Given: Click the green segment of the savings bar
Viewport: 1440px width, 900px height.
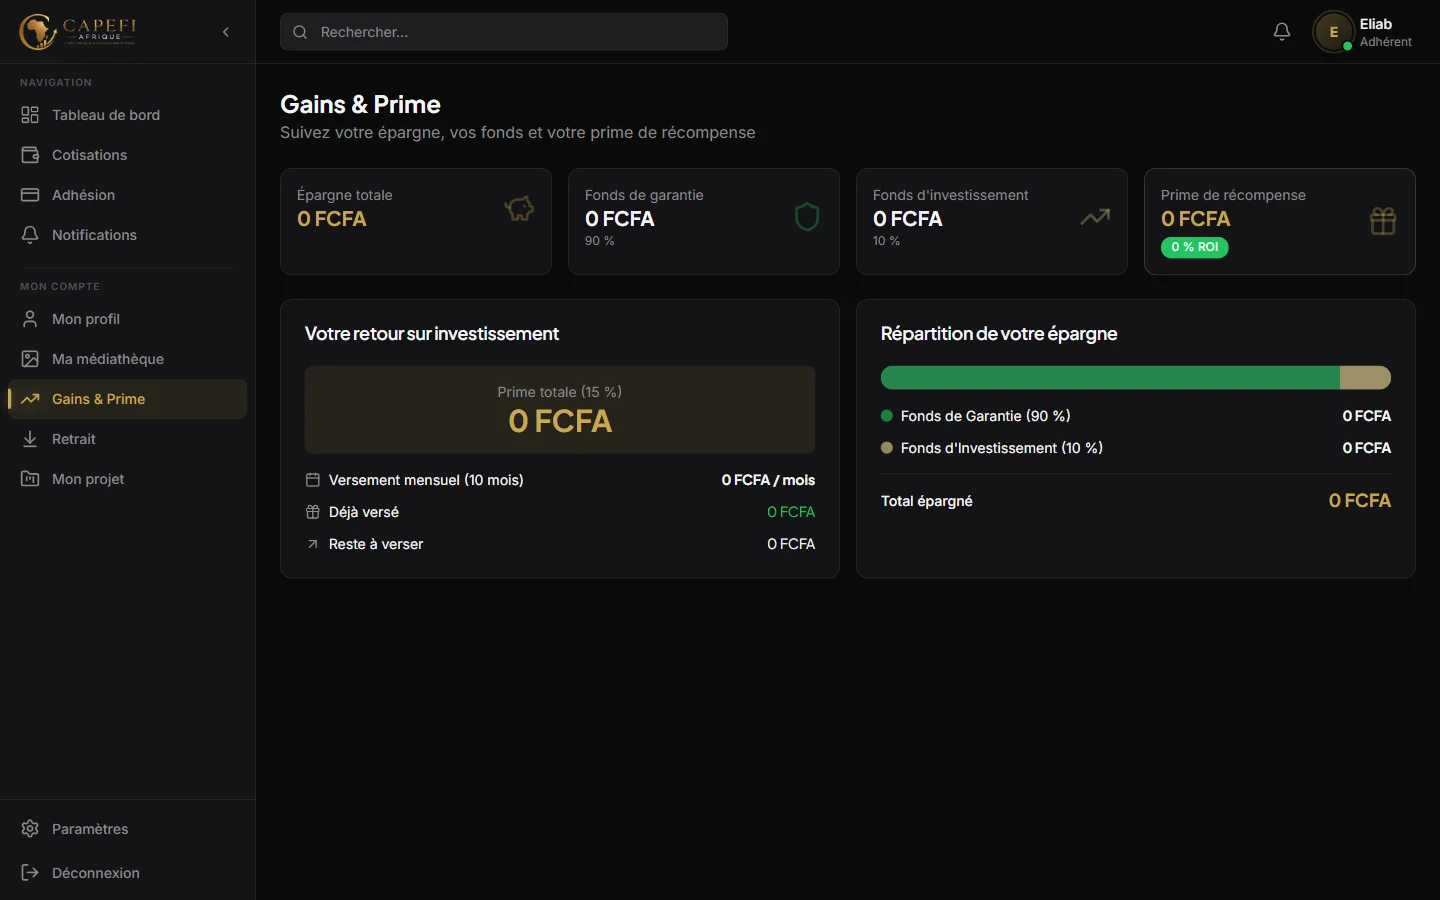Looking at the screenshot, I should (1110, 377).
